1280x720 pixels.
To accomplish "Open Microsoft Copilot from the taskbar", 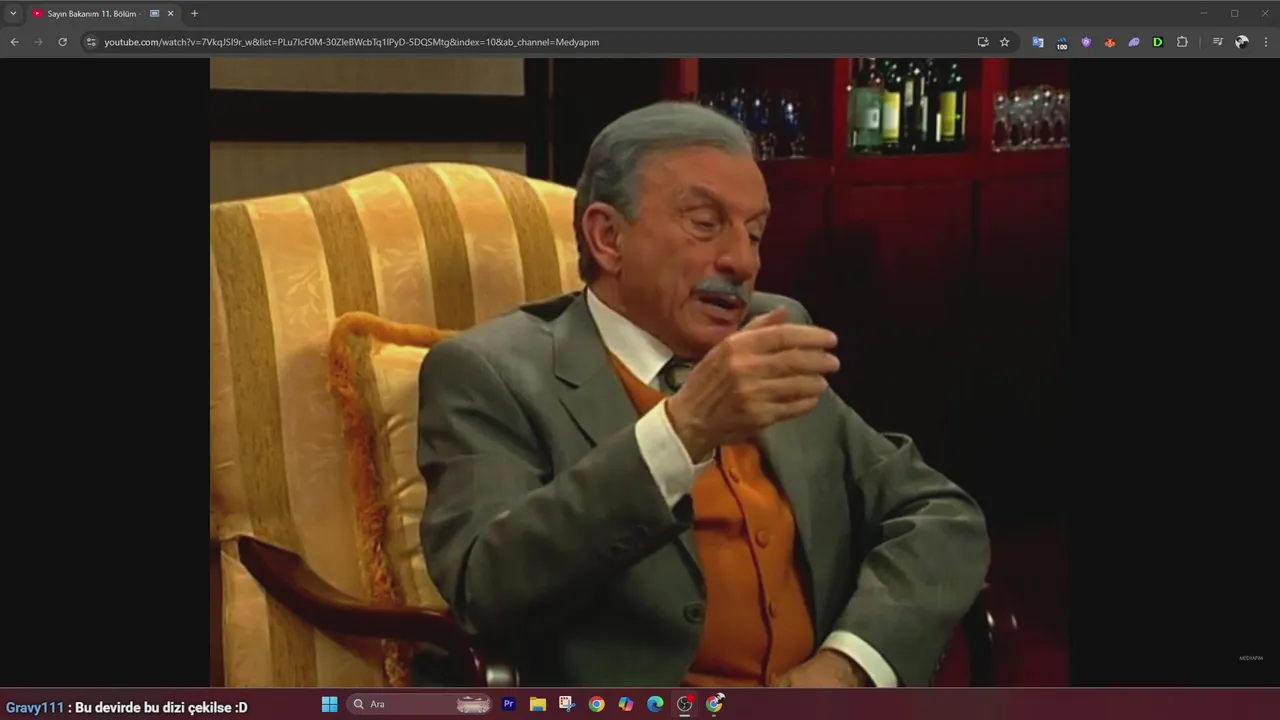I will click(x=625, y=704).
